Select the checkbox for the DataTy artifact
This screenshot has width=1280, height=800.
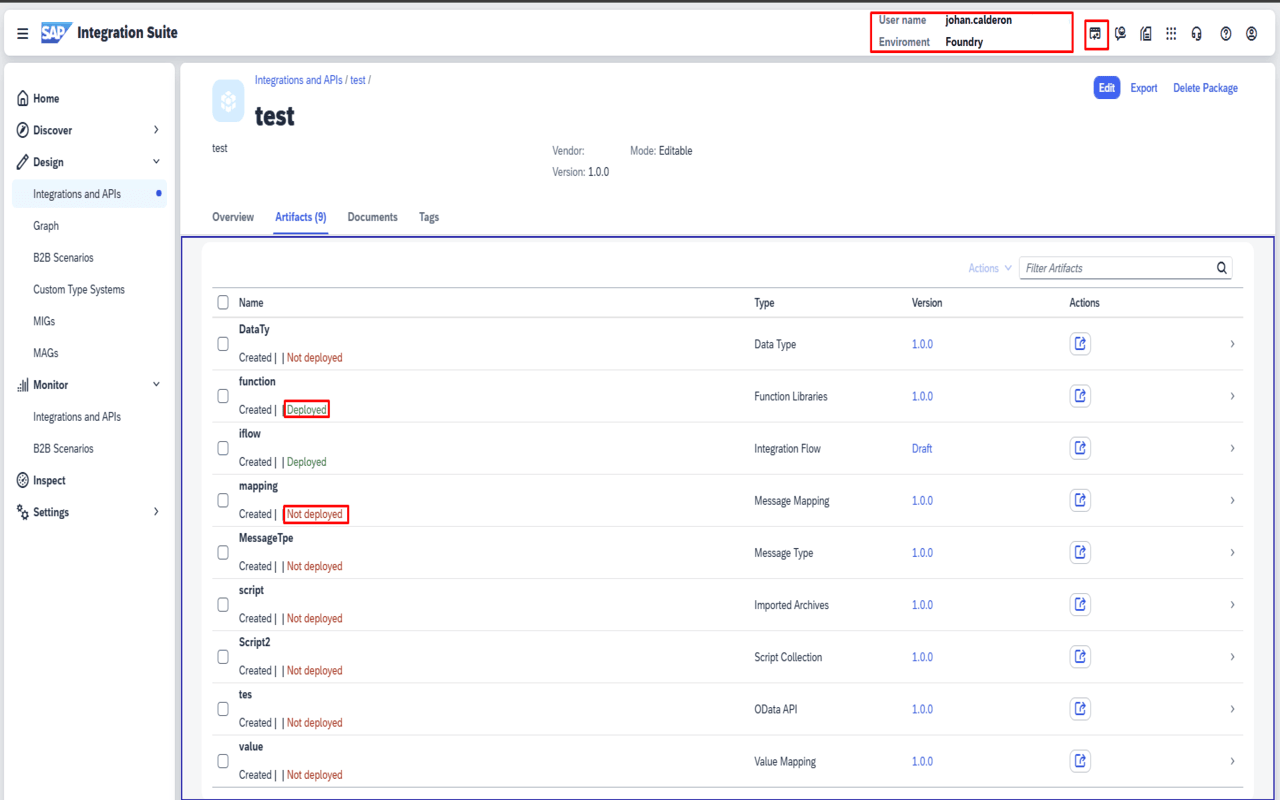pos(222,343)
